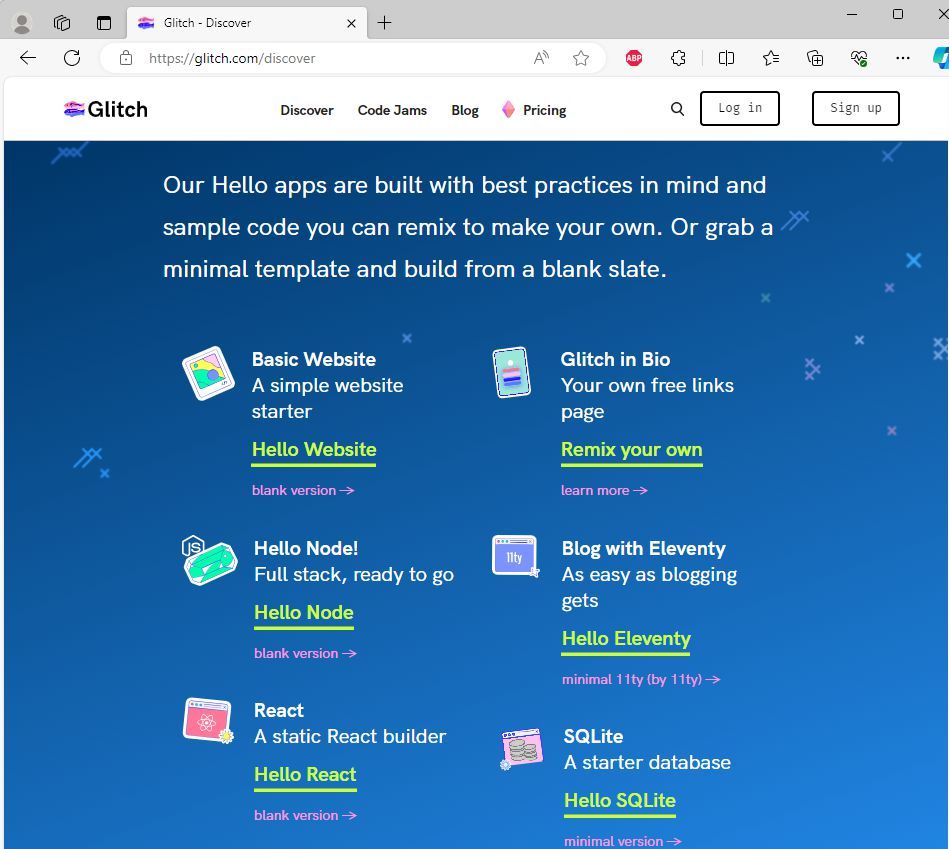Click the SQLite database icon
Screen dimensions: 949x849
(x=521, y=749)
